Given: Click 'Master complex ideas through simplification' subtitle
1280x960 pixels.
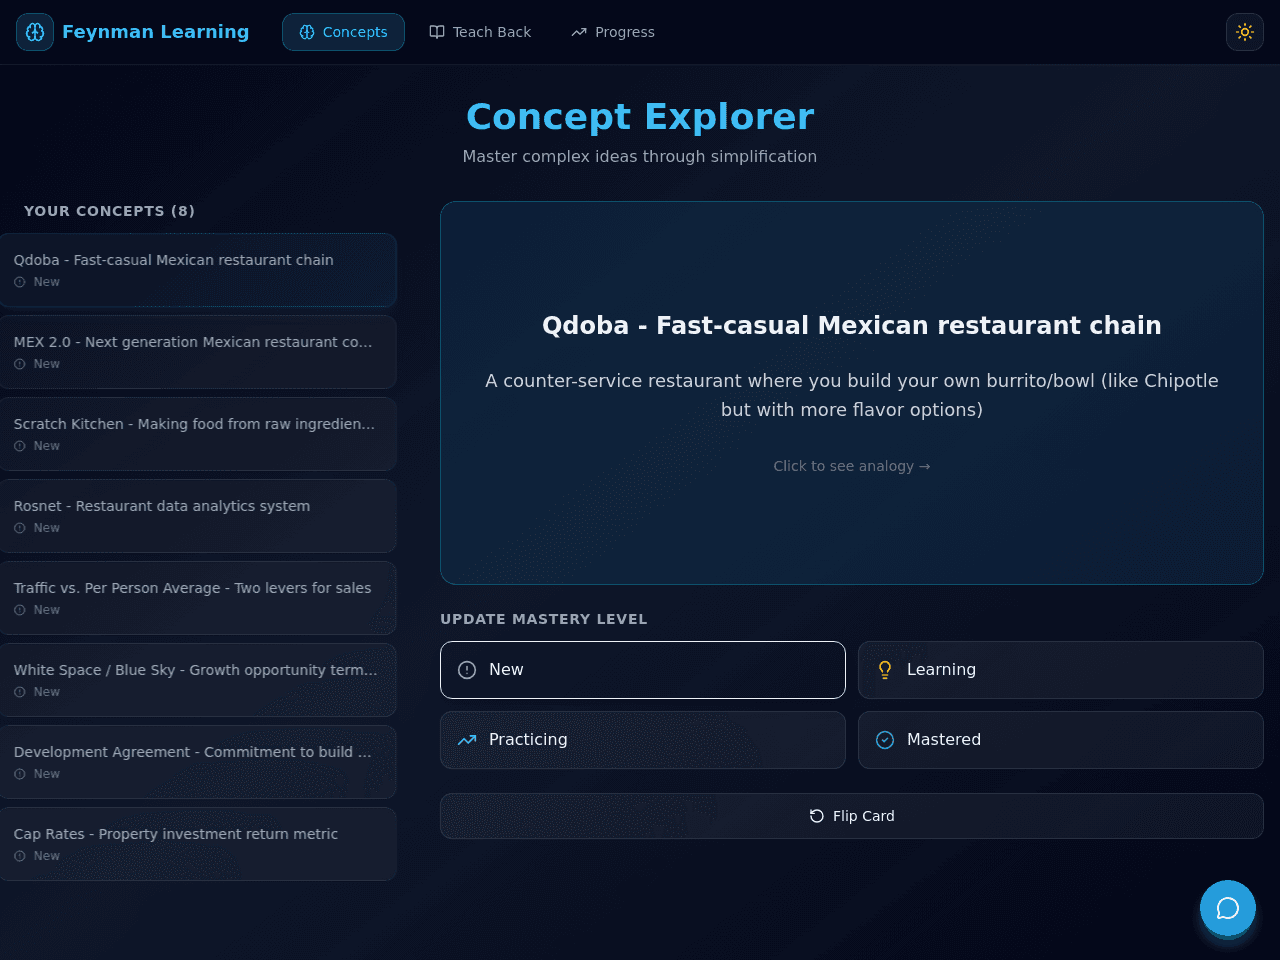Looking at the screenshot, I should (640, 156).
